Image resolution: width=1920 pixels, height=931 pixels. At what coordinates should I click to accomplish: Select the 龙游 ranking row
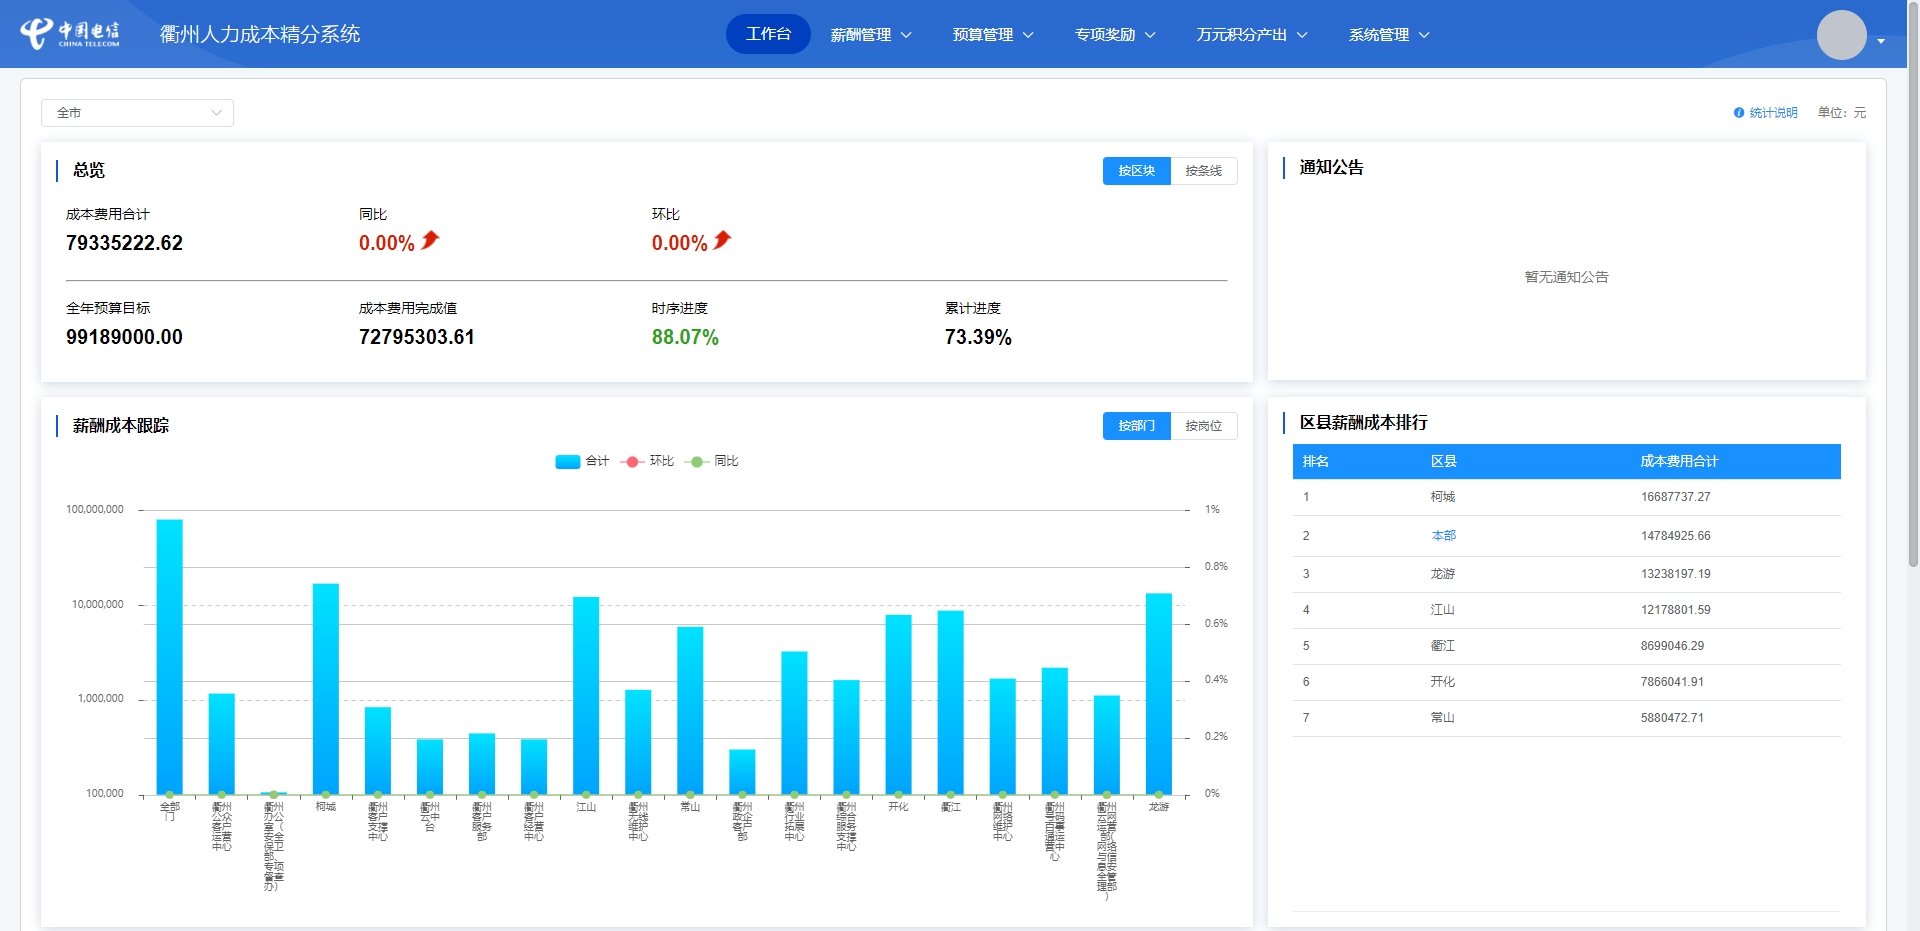(1567, 574)
